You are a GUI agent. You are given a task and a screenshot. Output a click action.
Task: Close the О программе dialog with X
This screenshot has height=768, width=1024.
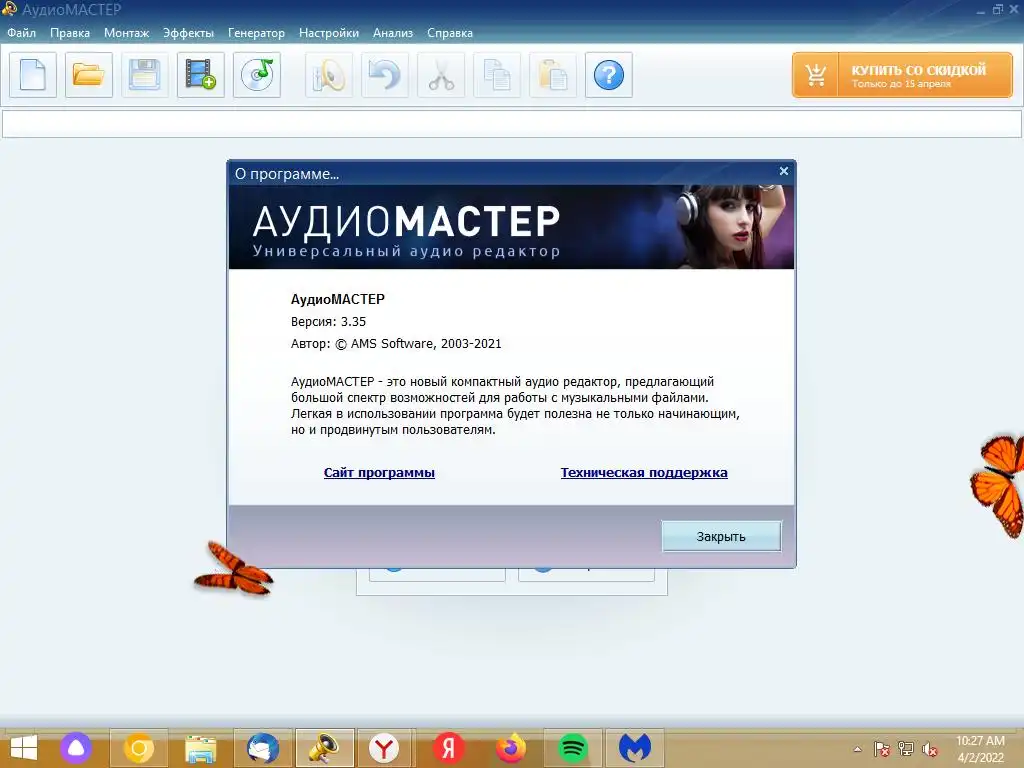click(x=784, y=171)
